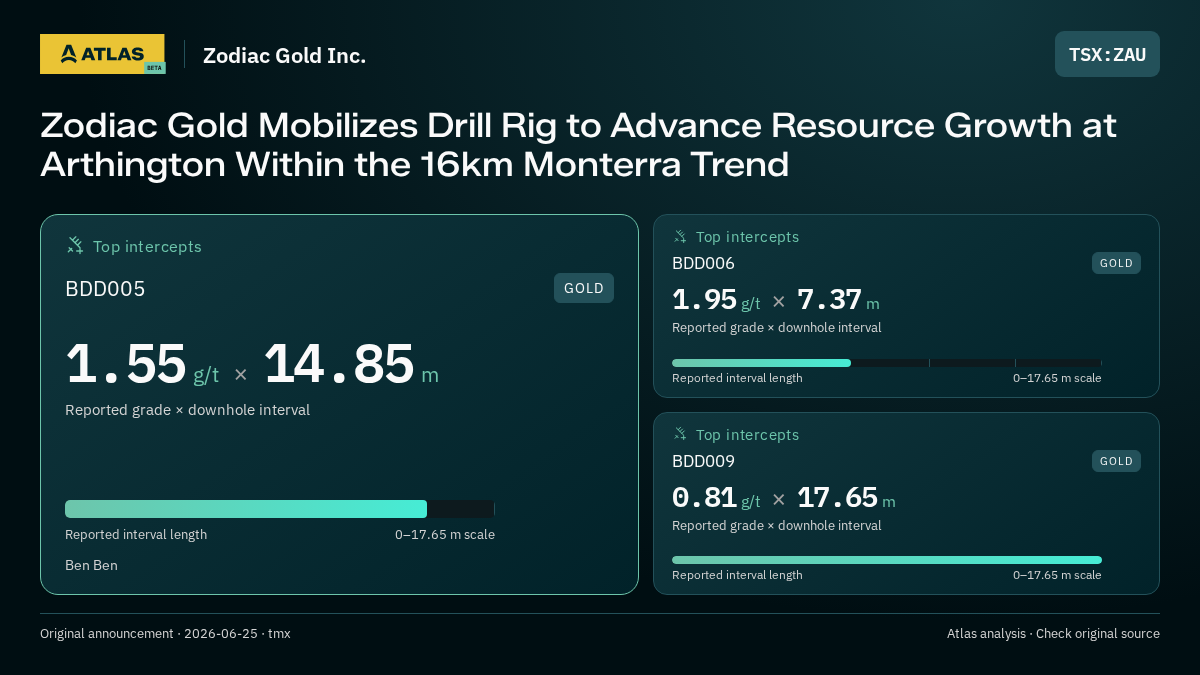
Task: Click the Original announcement date footer
Action: (x=165, y=634)
